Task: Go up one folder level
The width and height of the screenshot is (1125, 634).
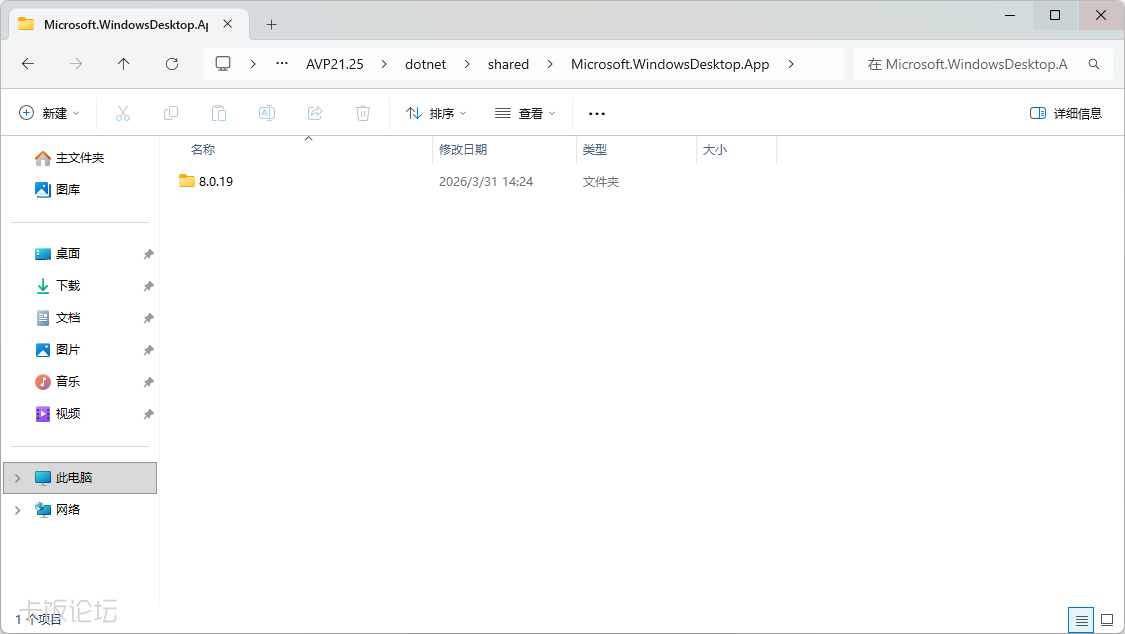Action: coord(123,64)
